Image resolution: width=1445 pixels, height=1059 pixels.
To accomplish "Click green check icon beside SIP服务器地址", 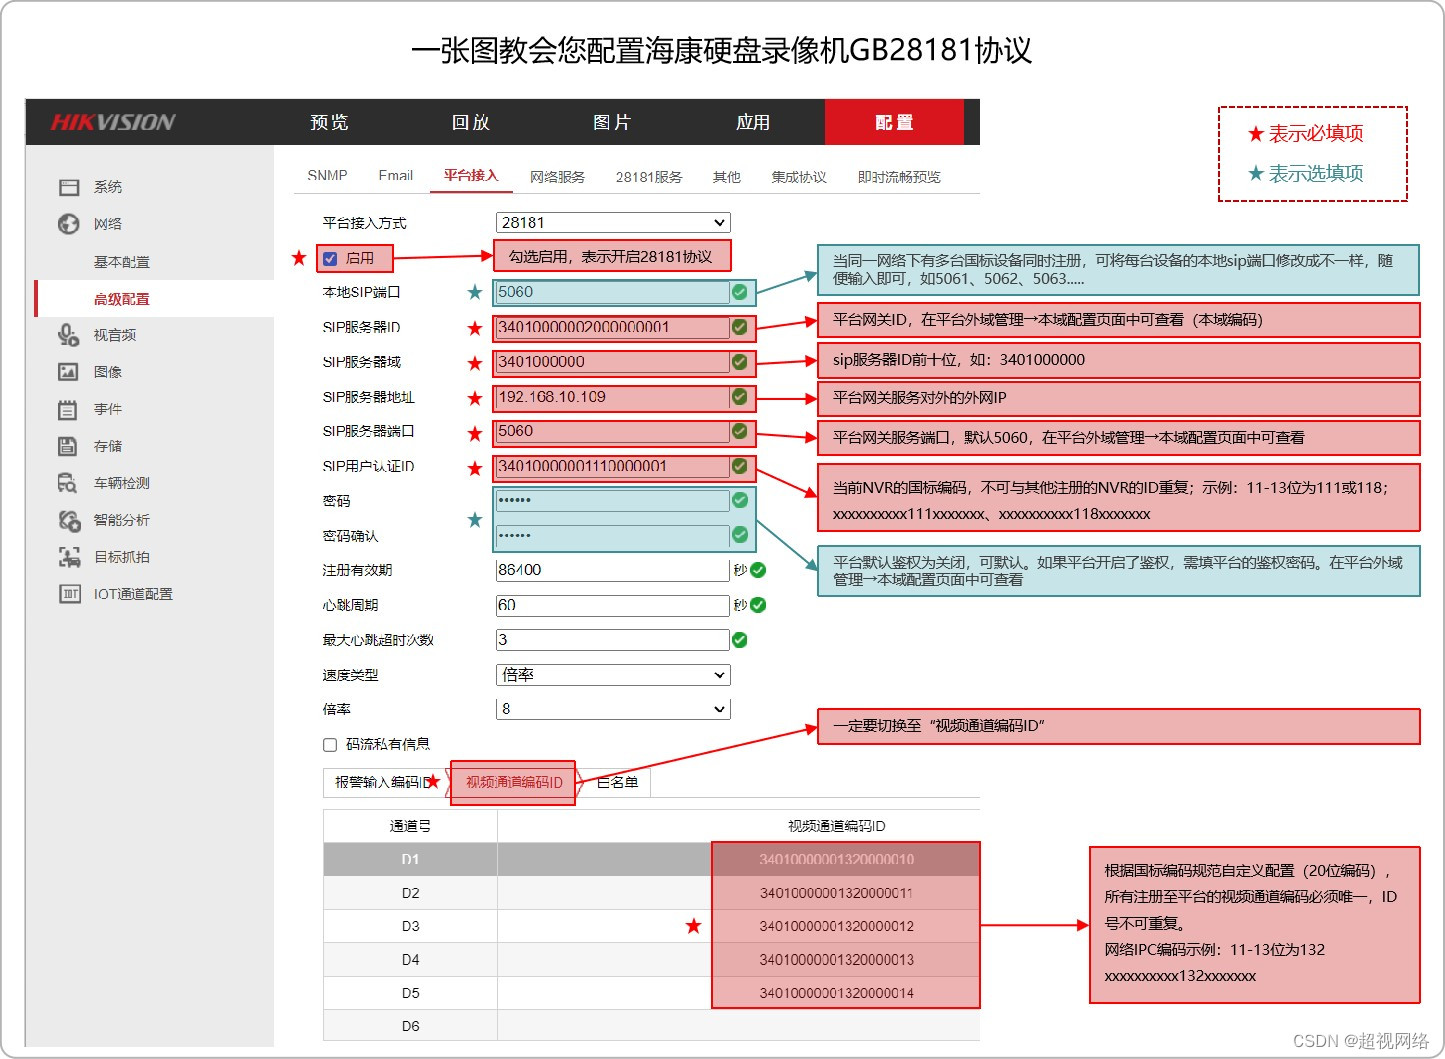I will (x=739, y=397).
